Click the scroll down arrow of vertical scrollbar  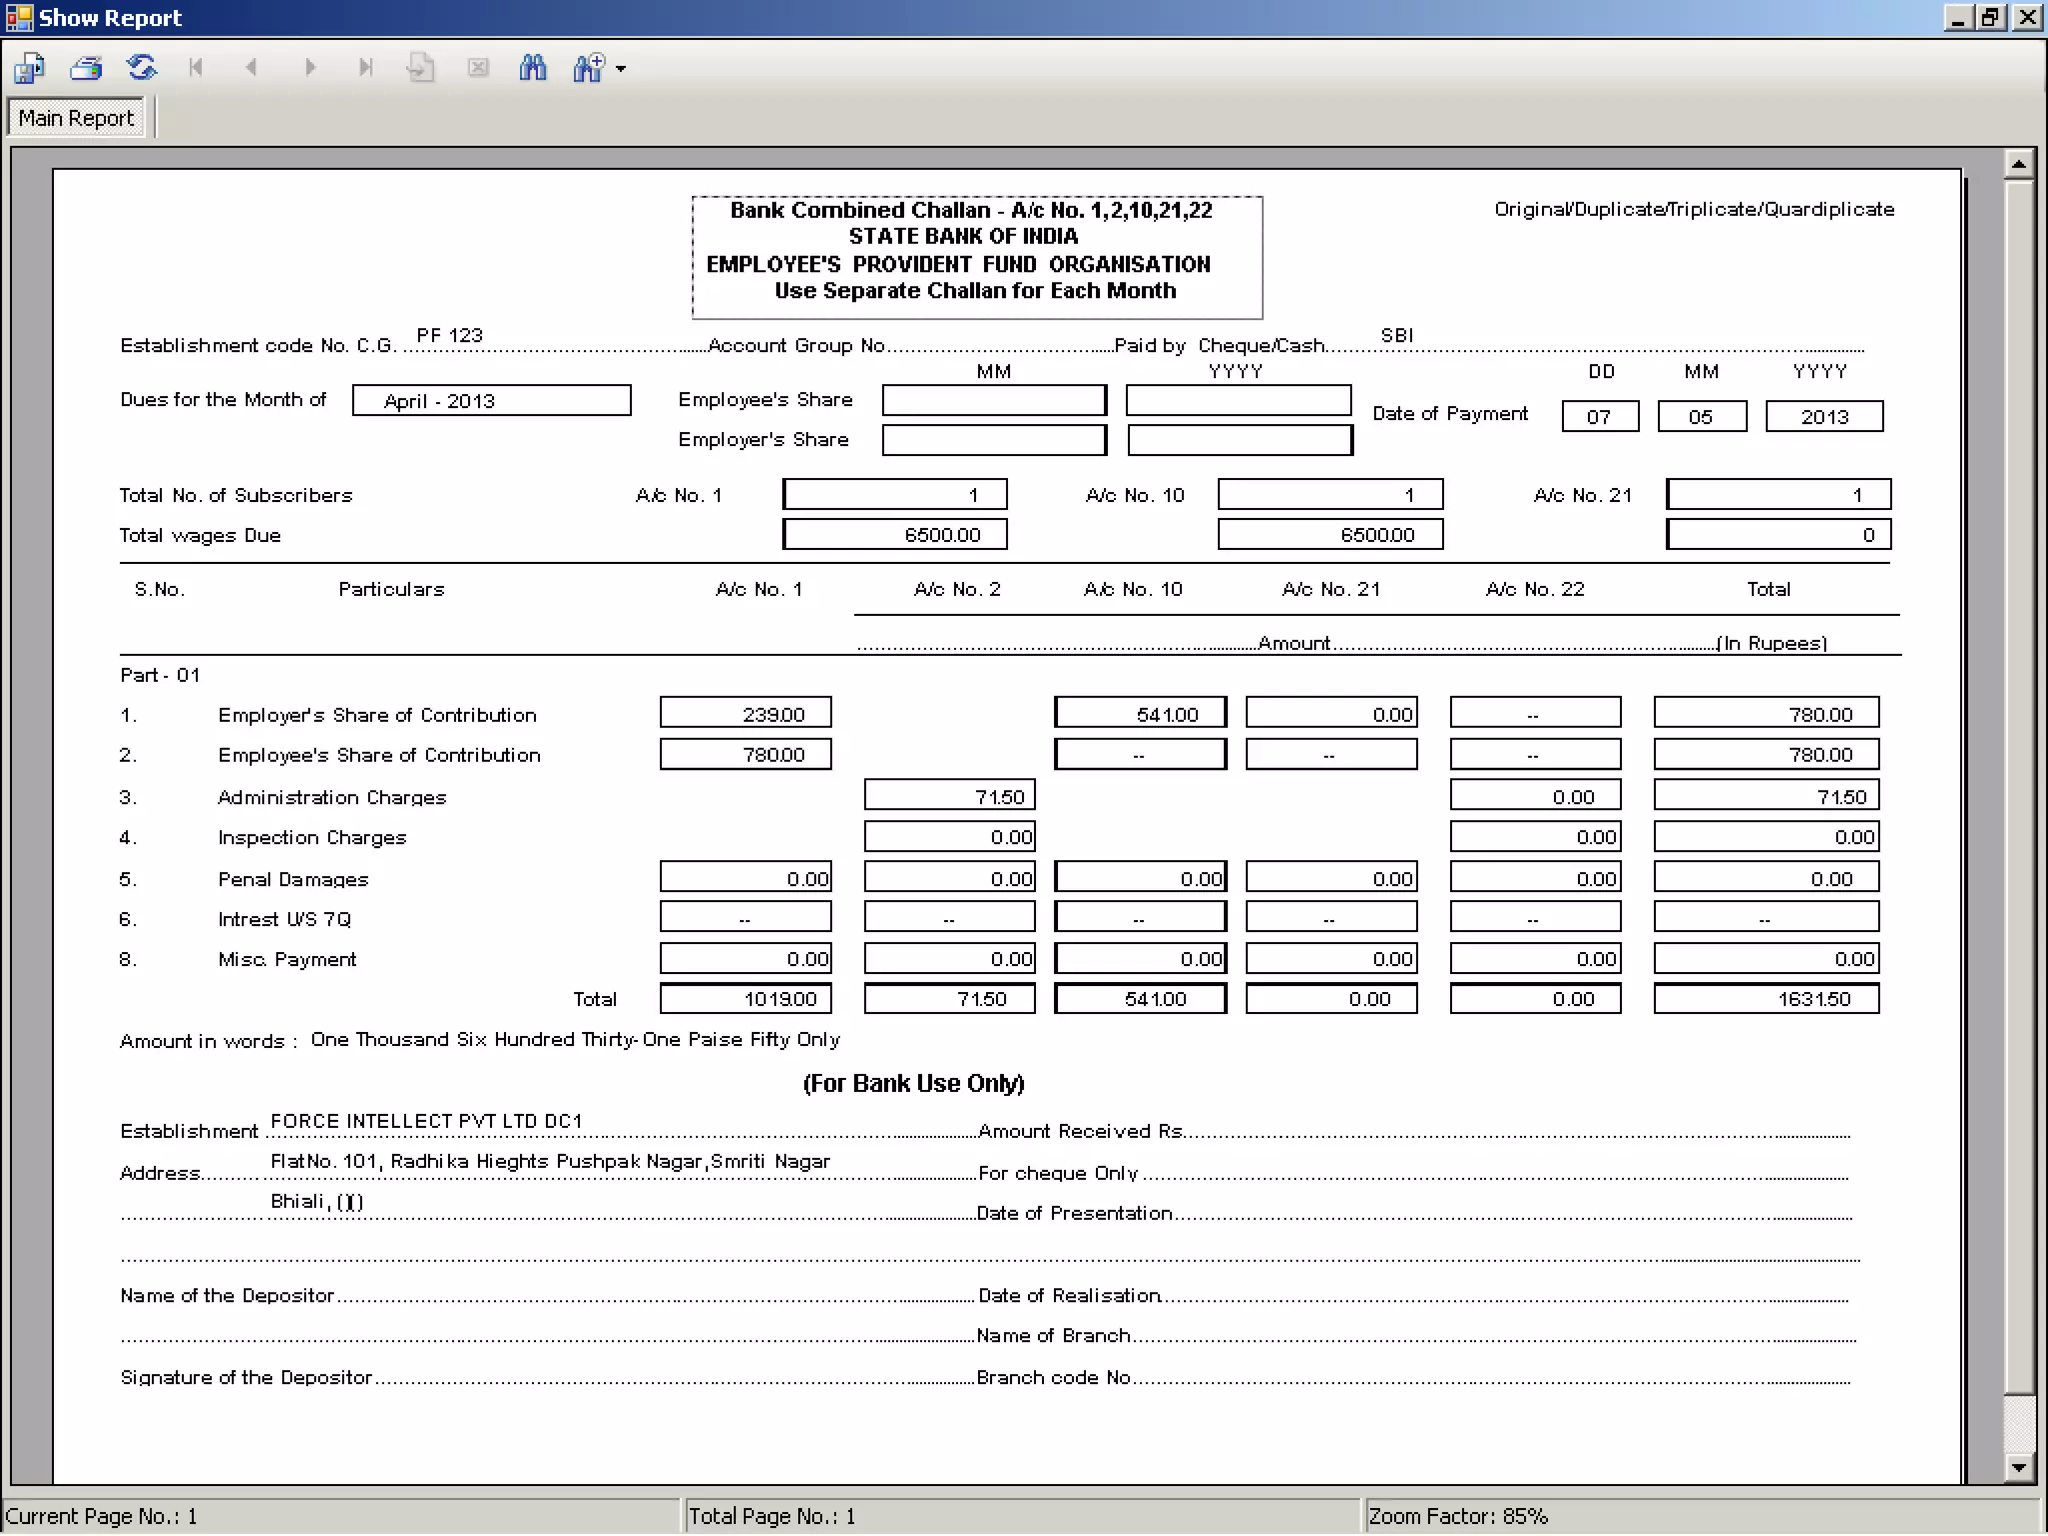(x=2019, y=1468)
